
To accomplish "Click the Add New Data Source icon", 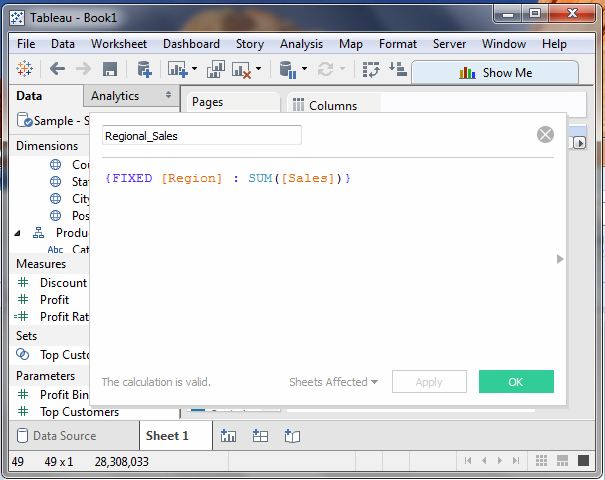I will 144,69.
